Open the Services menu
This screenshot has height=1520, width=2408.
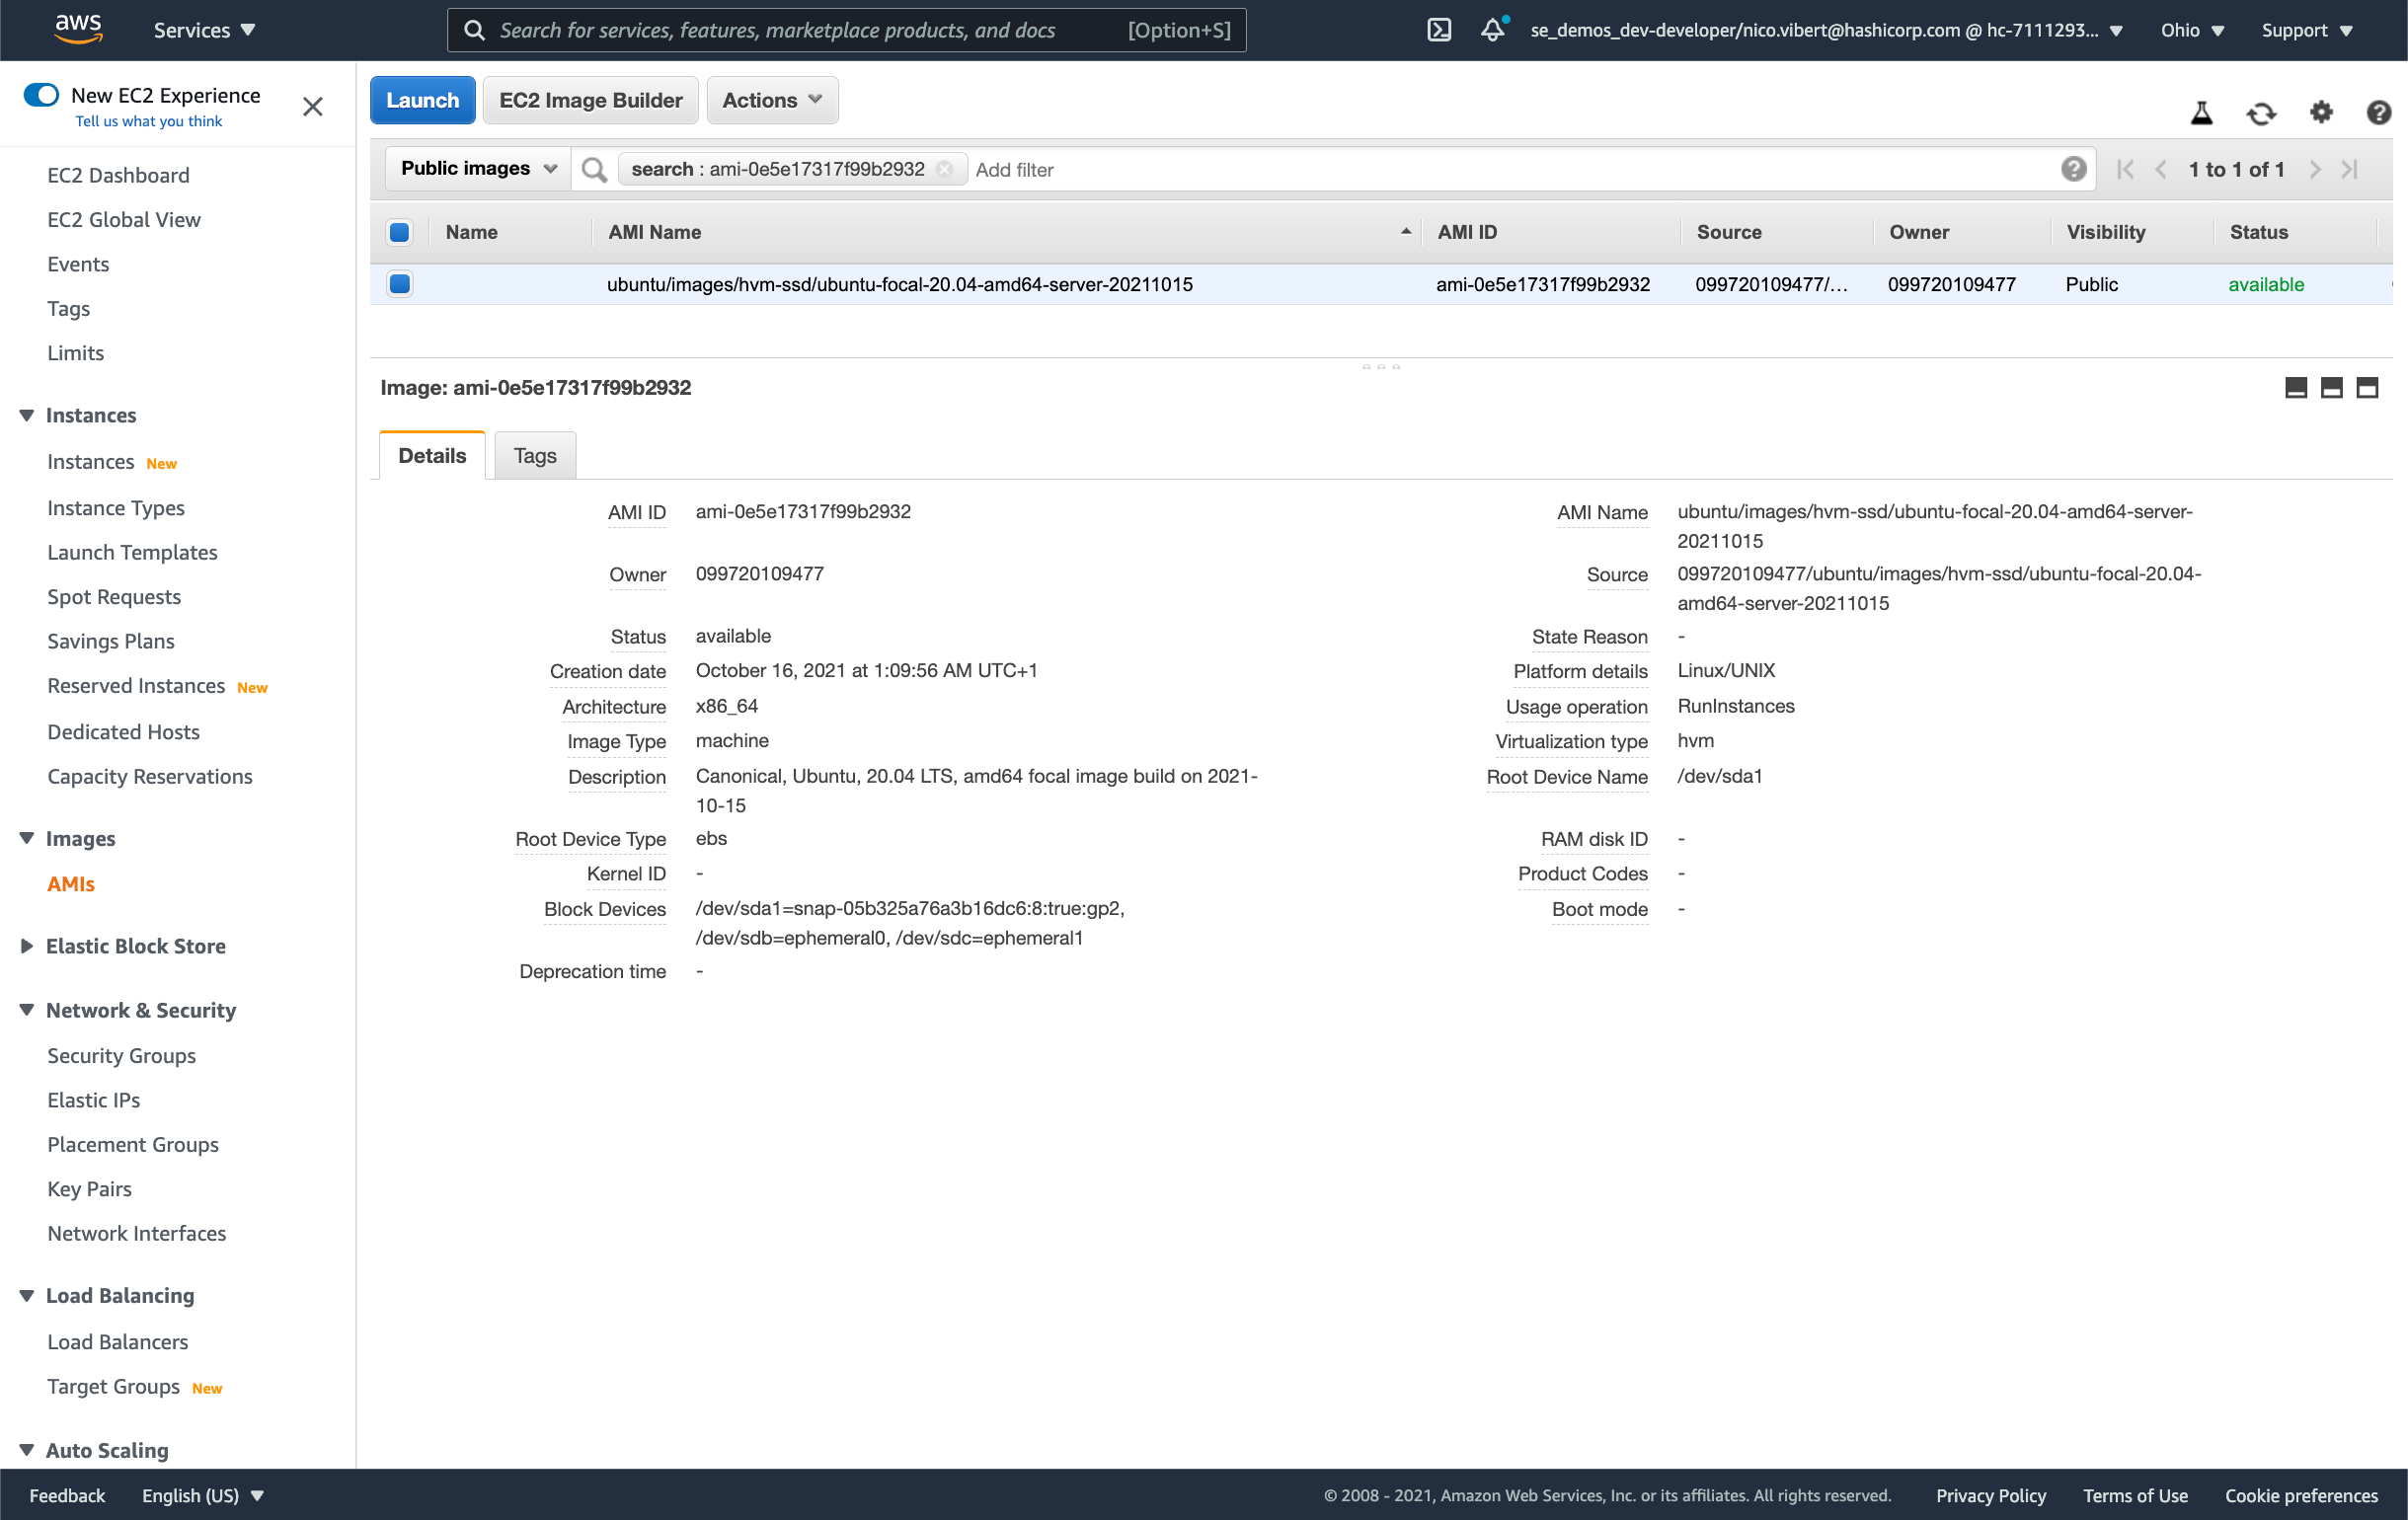[x=204, y=30]
